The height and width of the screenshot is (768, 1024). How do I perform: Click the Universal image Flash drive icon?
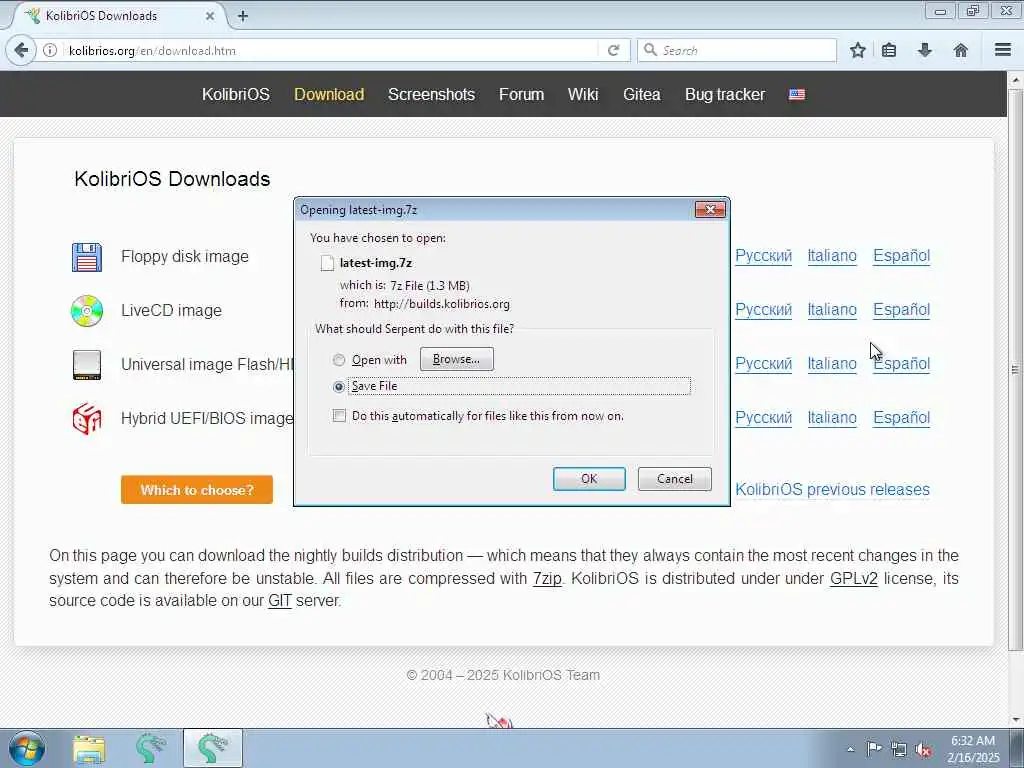click(x=87, y=364)
